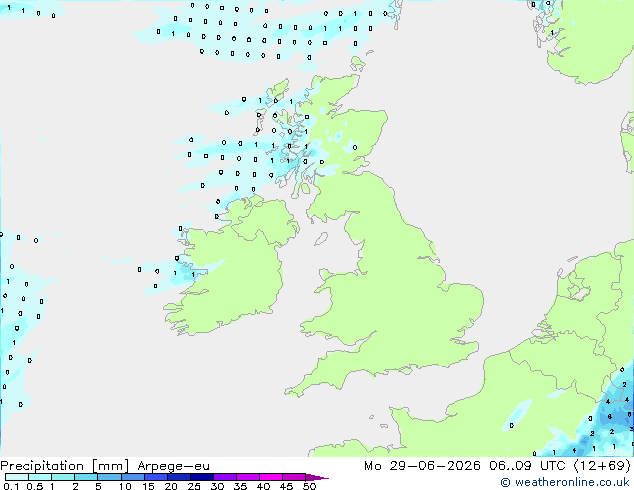The image size is (634, 490).
Task: Select the 2–5 mm legend color swatch
Action: click(x=86, y=477)
